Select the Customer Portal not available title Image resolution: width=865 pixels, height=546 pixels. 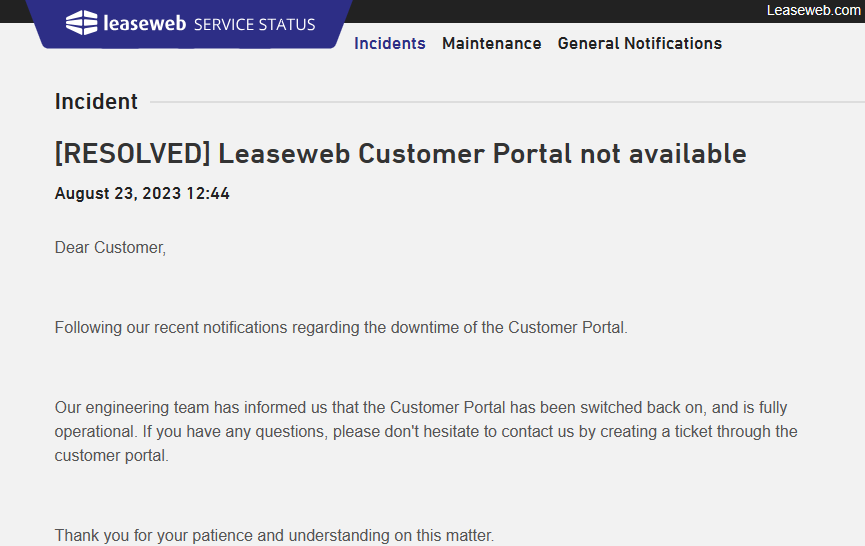point(482,154)
